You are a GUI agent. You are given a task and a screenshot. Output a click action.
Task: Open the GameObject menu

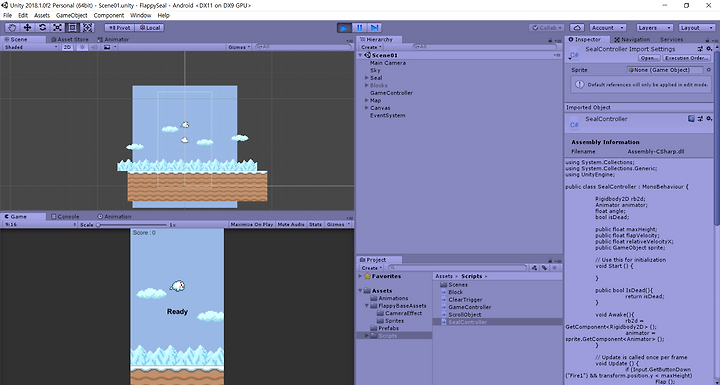tap(72, 15)
